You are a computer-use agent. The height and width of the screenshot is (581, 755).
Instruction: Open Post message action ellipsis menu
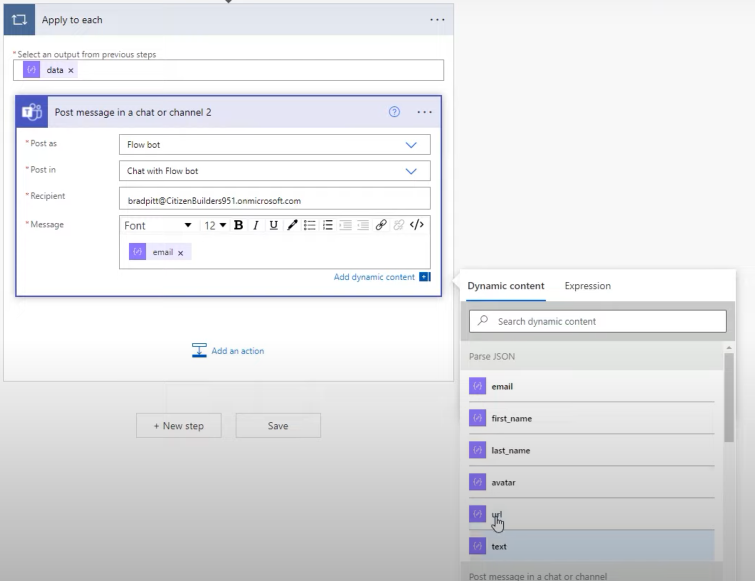click(424, 112)
